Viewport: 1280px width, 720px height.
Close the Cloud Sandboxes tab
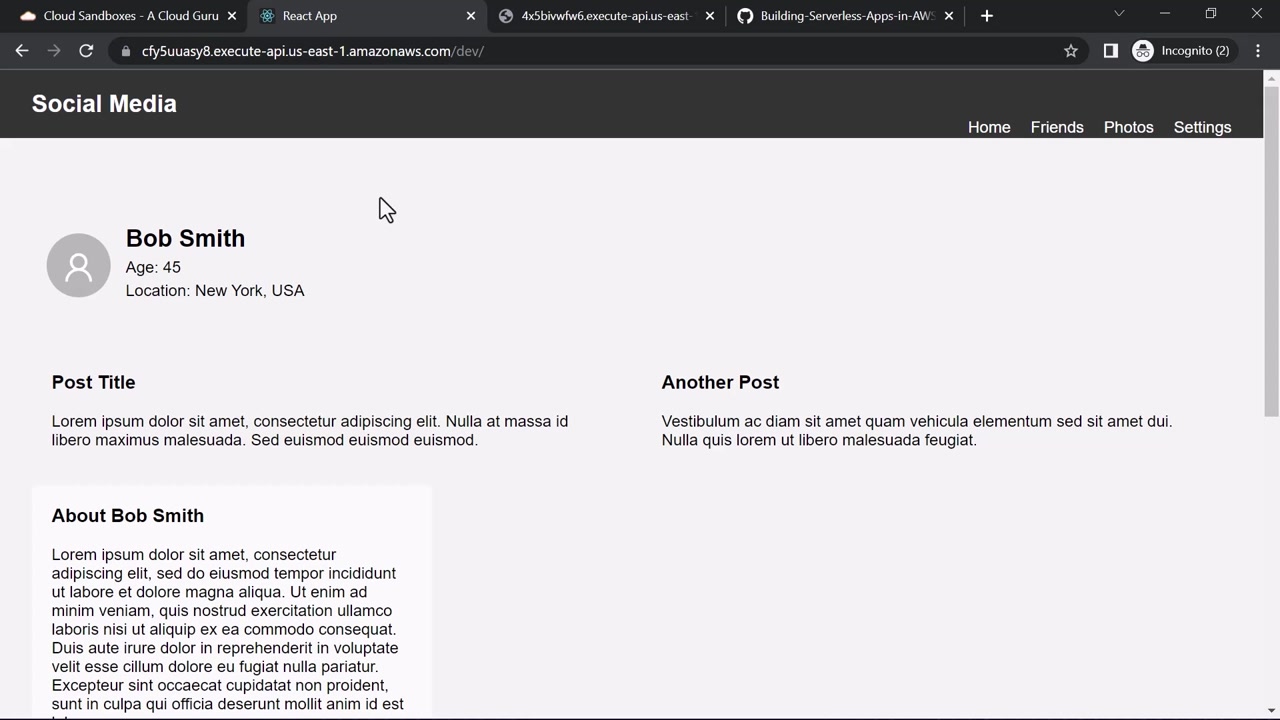[x=232, y=16]
